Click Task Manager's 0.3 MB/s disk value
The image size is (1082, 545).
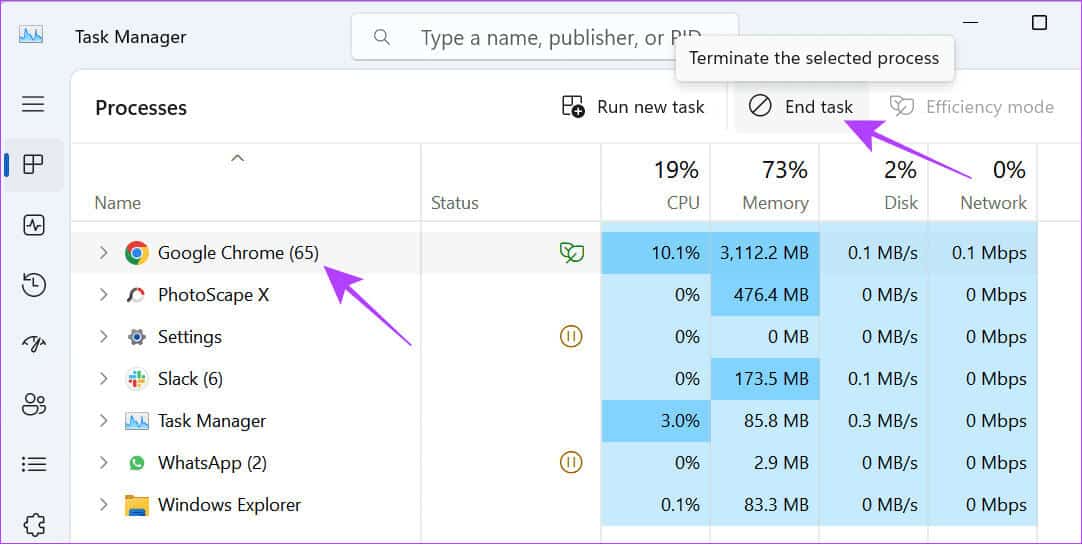883,421
